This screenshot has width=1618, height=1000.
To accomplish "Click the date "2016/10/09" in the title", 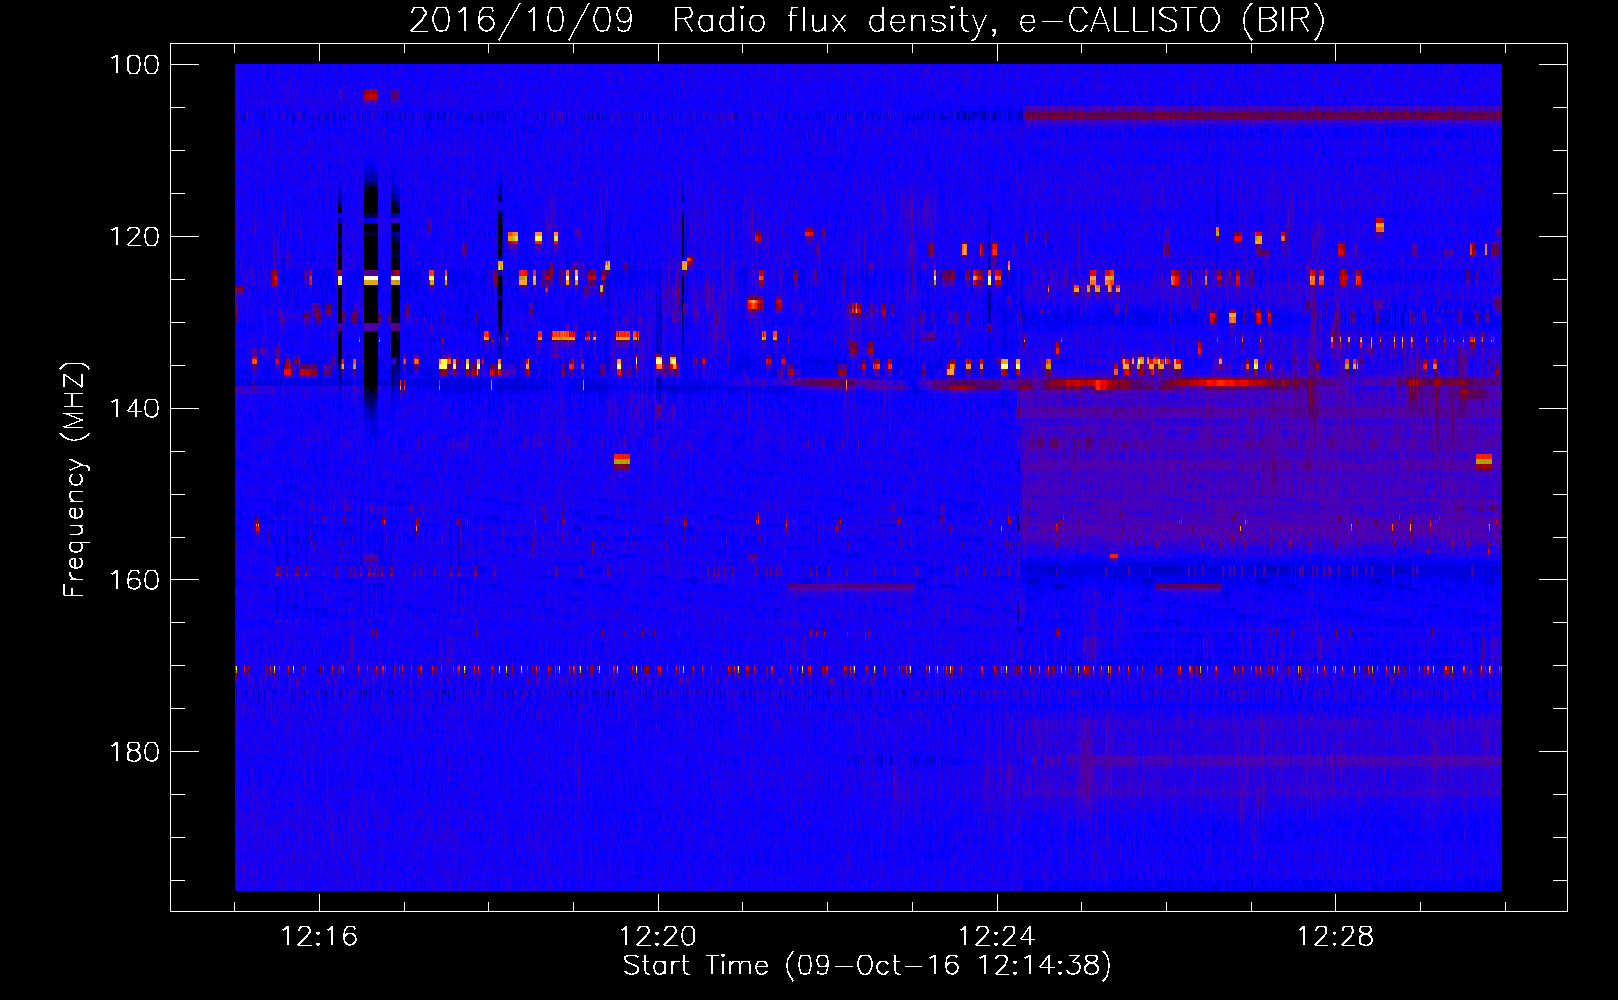I will point(521,20).
